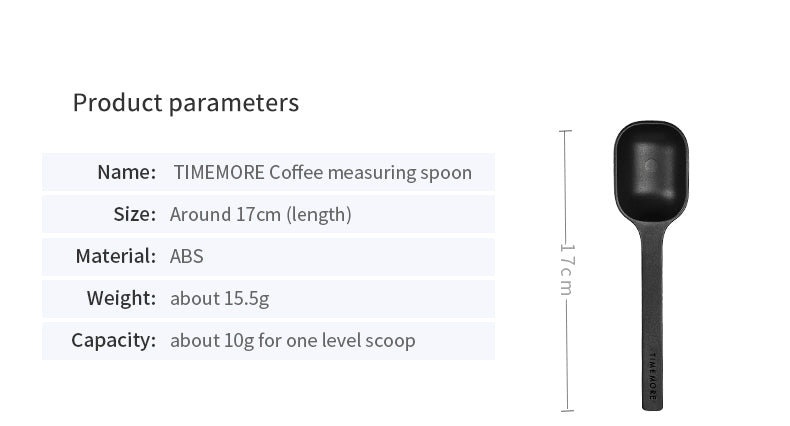Select the "about 10g for one level scoop" text
This screenshot has width=790, height=426.
292,340
